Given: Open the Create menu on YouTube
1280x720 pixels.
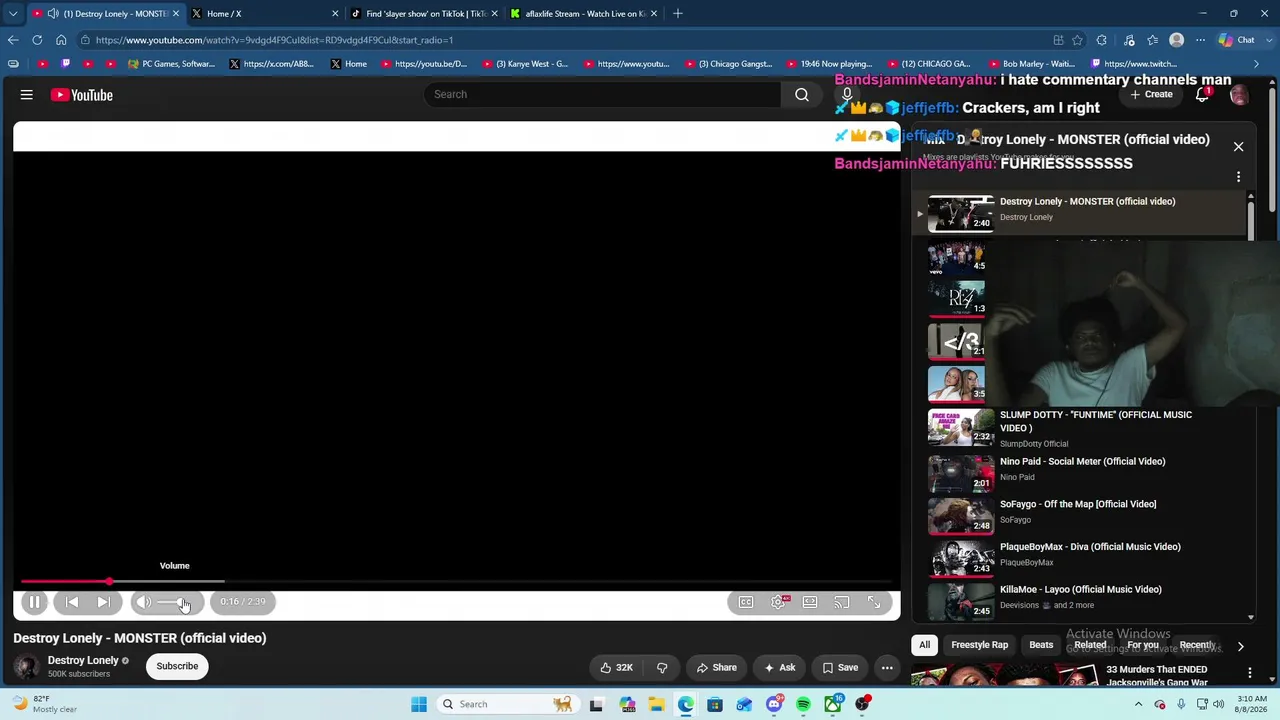Looking at the screenshot, I should click(1151, 94).
